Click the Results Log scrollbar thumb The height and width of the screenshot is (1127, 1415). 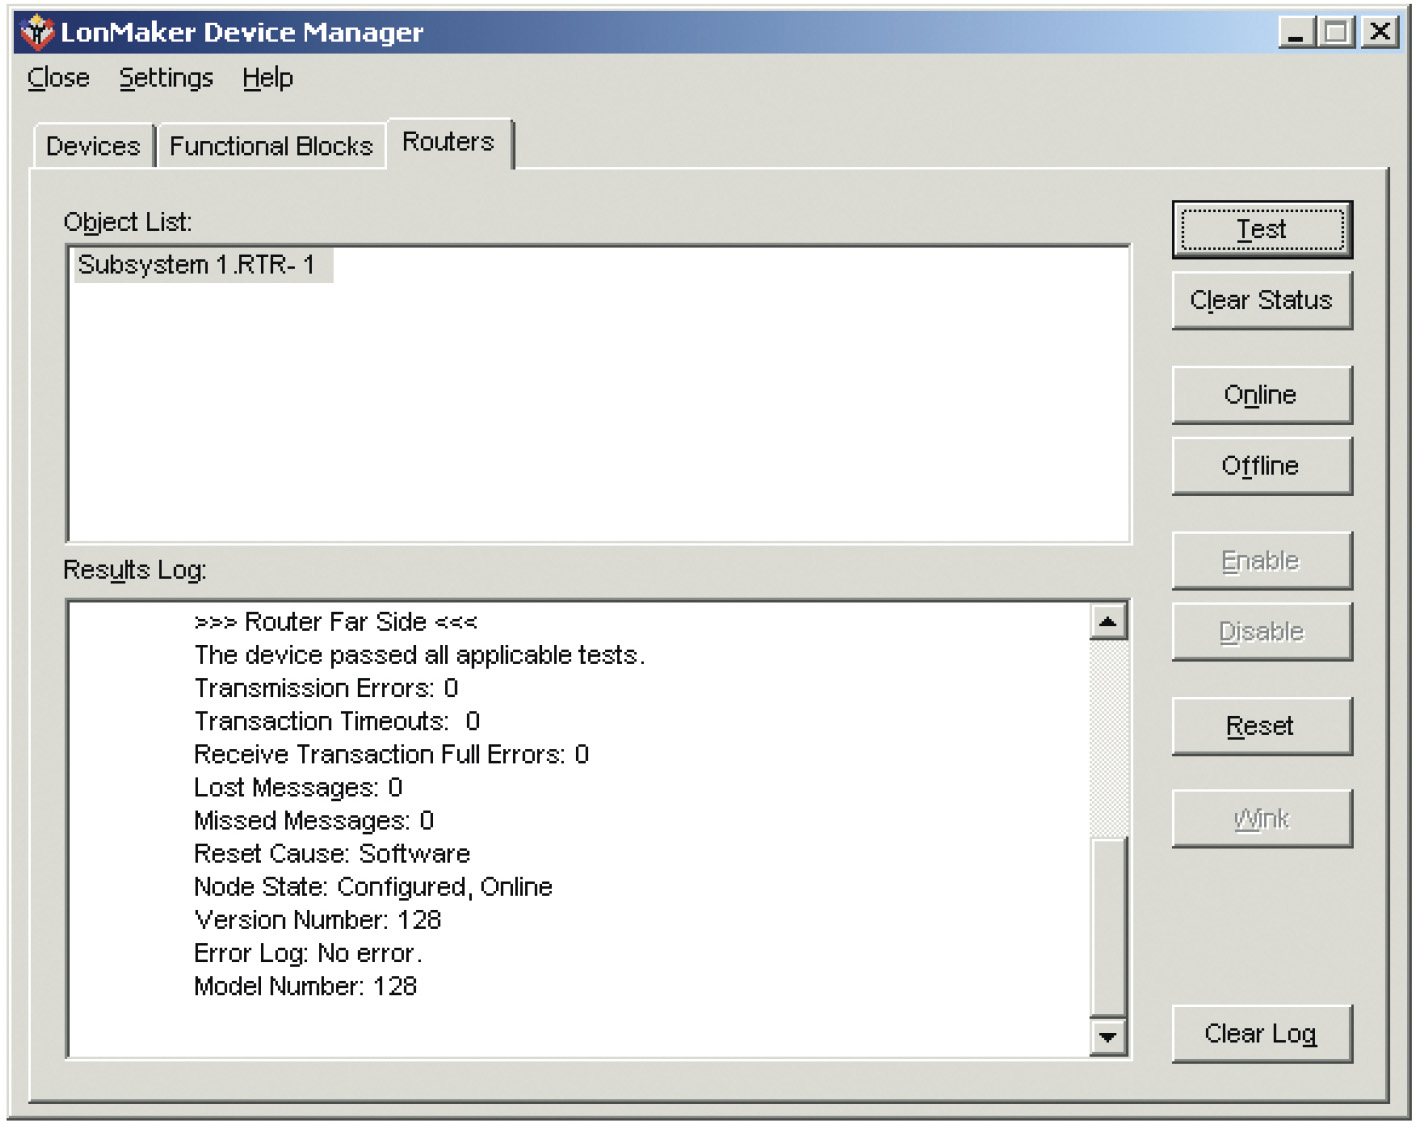click(1108, 927)
